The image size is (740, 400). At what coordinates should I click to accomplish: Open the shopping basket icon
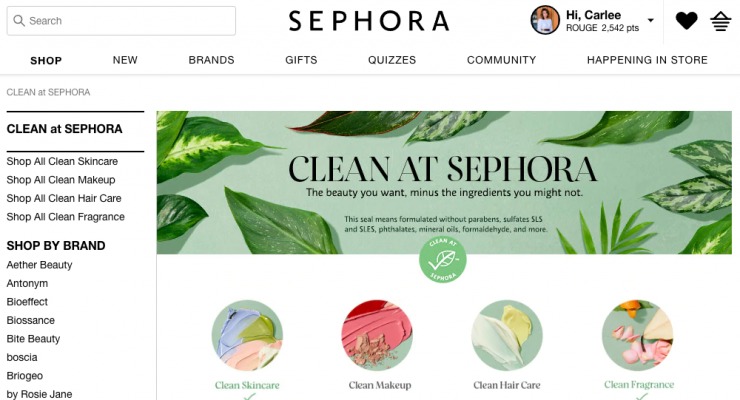pyautogui.click(x=721, y=21)
